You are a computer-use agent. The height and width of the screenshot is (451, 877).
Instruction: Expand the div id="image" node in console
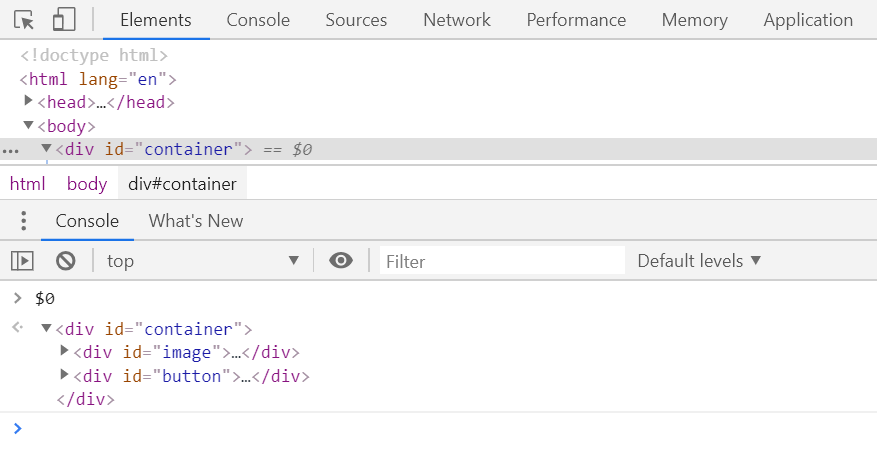(65, 351)
